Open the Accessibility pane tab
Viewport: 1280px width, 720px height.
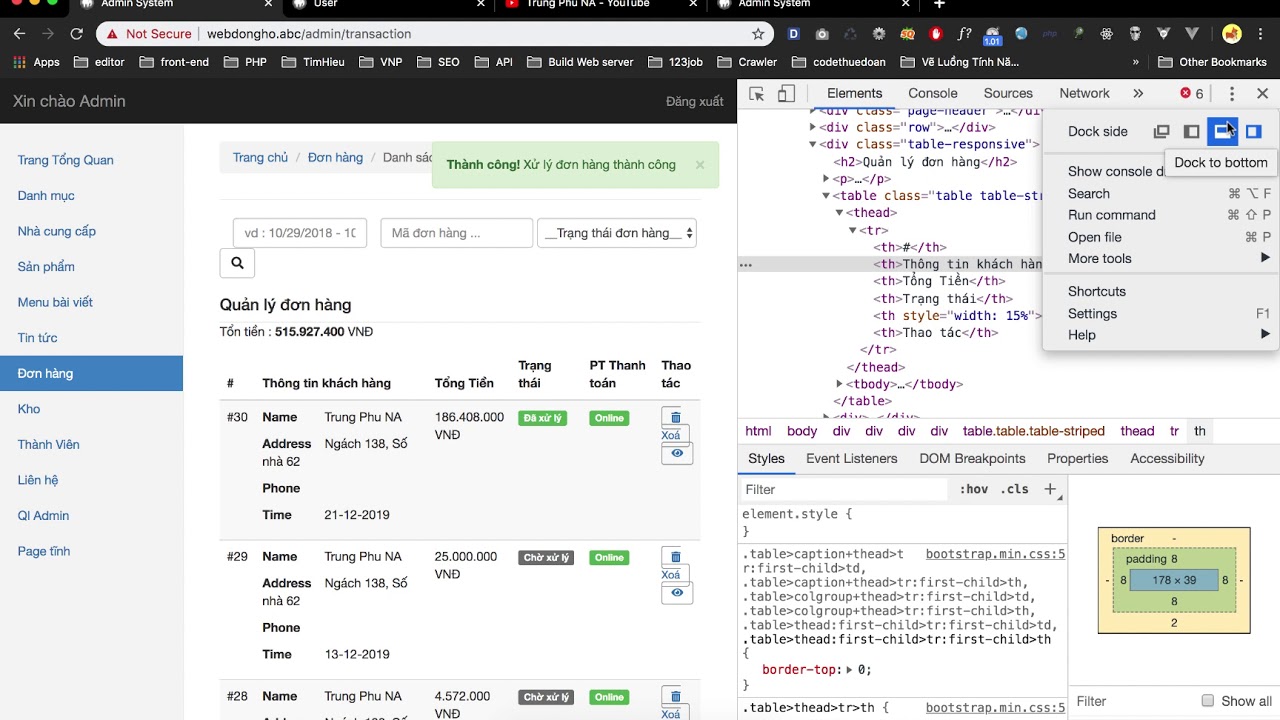click(x=1167, y=458)
